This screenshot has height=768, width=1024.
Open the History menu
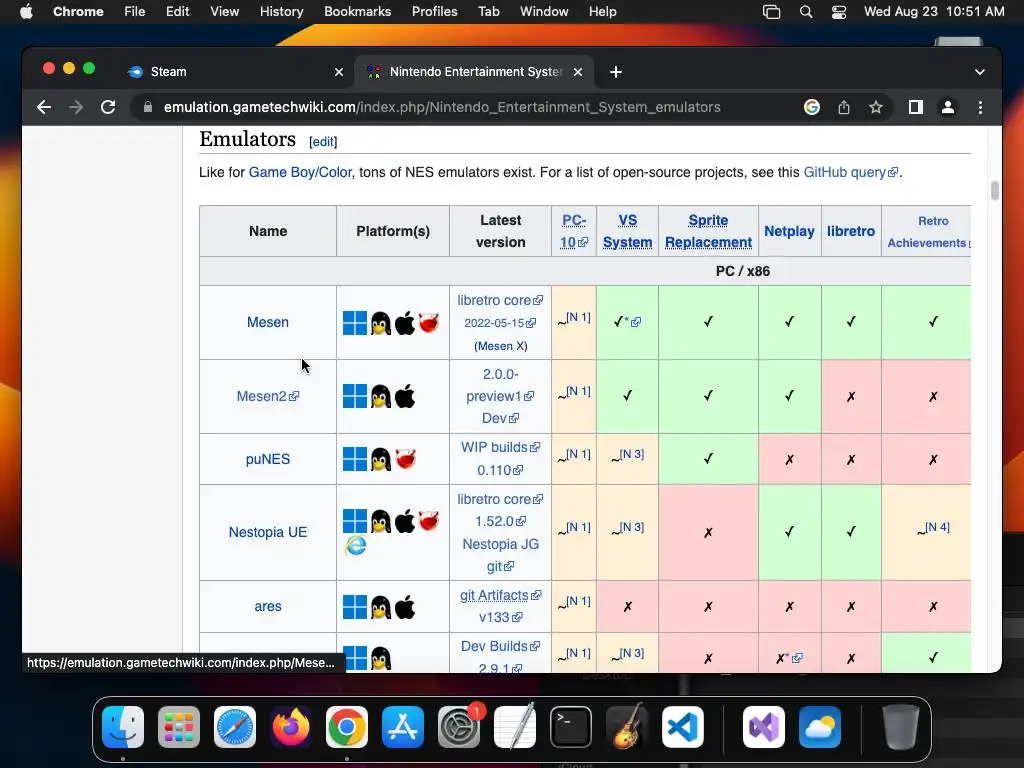click(x=281, y=12)
